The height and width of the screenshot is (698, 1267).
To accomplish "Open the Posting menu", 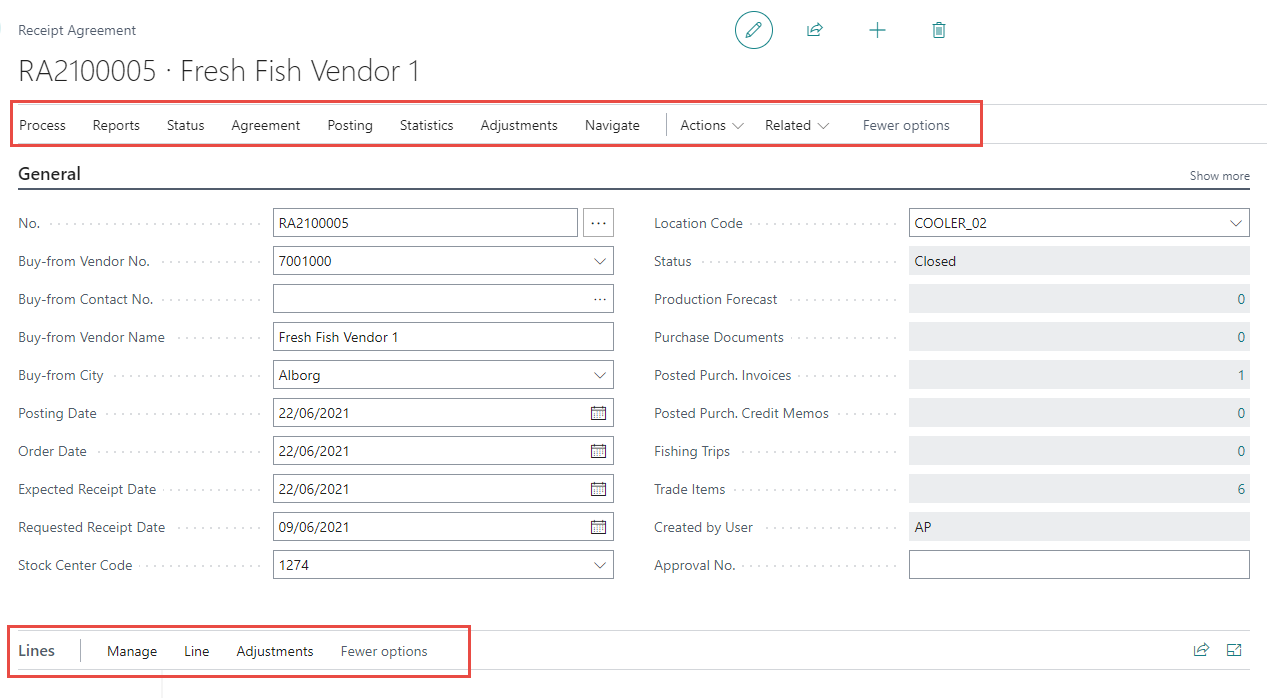I will pyautogui.click(x=350, y=125).
